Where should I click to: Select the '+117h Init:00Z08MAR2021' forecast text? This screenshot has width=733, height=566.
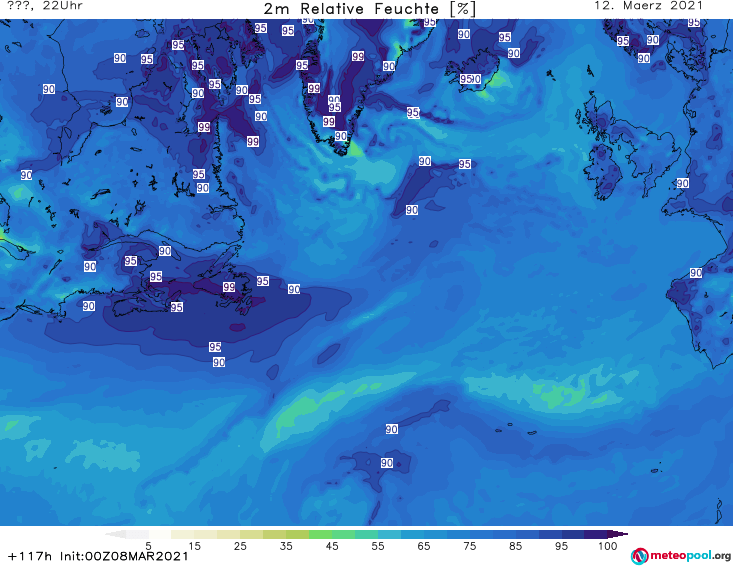coord(98,556)
